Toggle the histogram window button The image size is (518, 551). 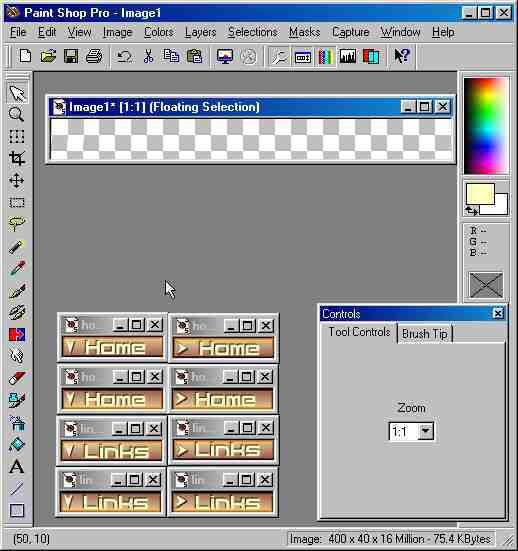pos(348,56)
